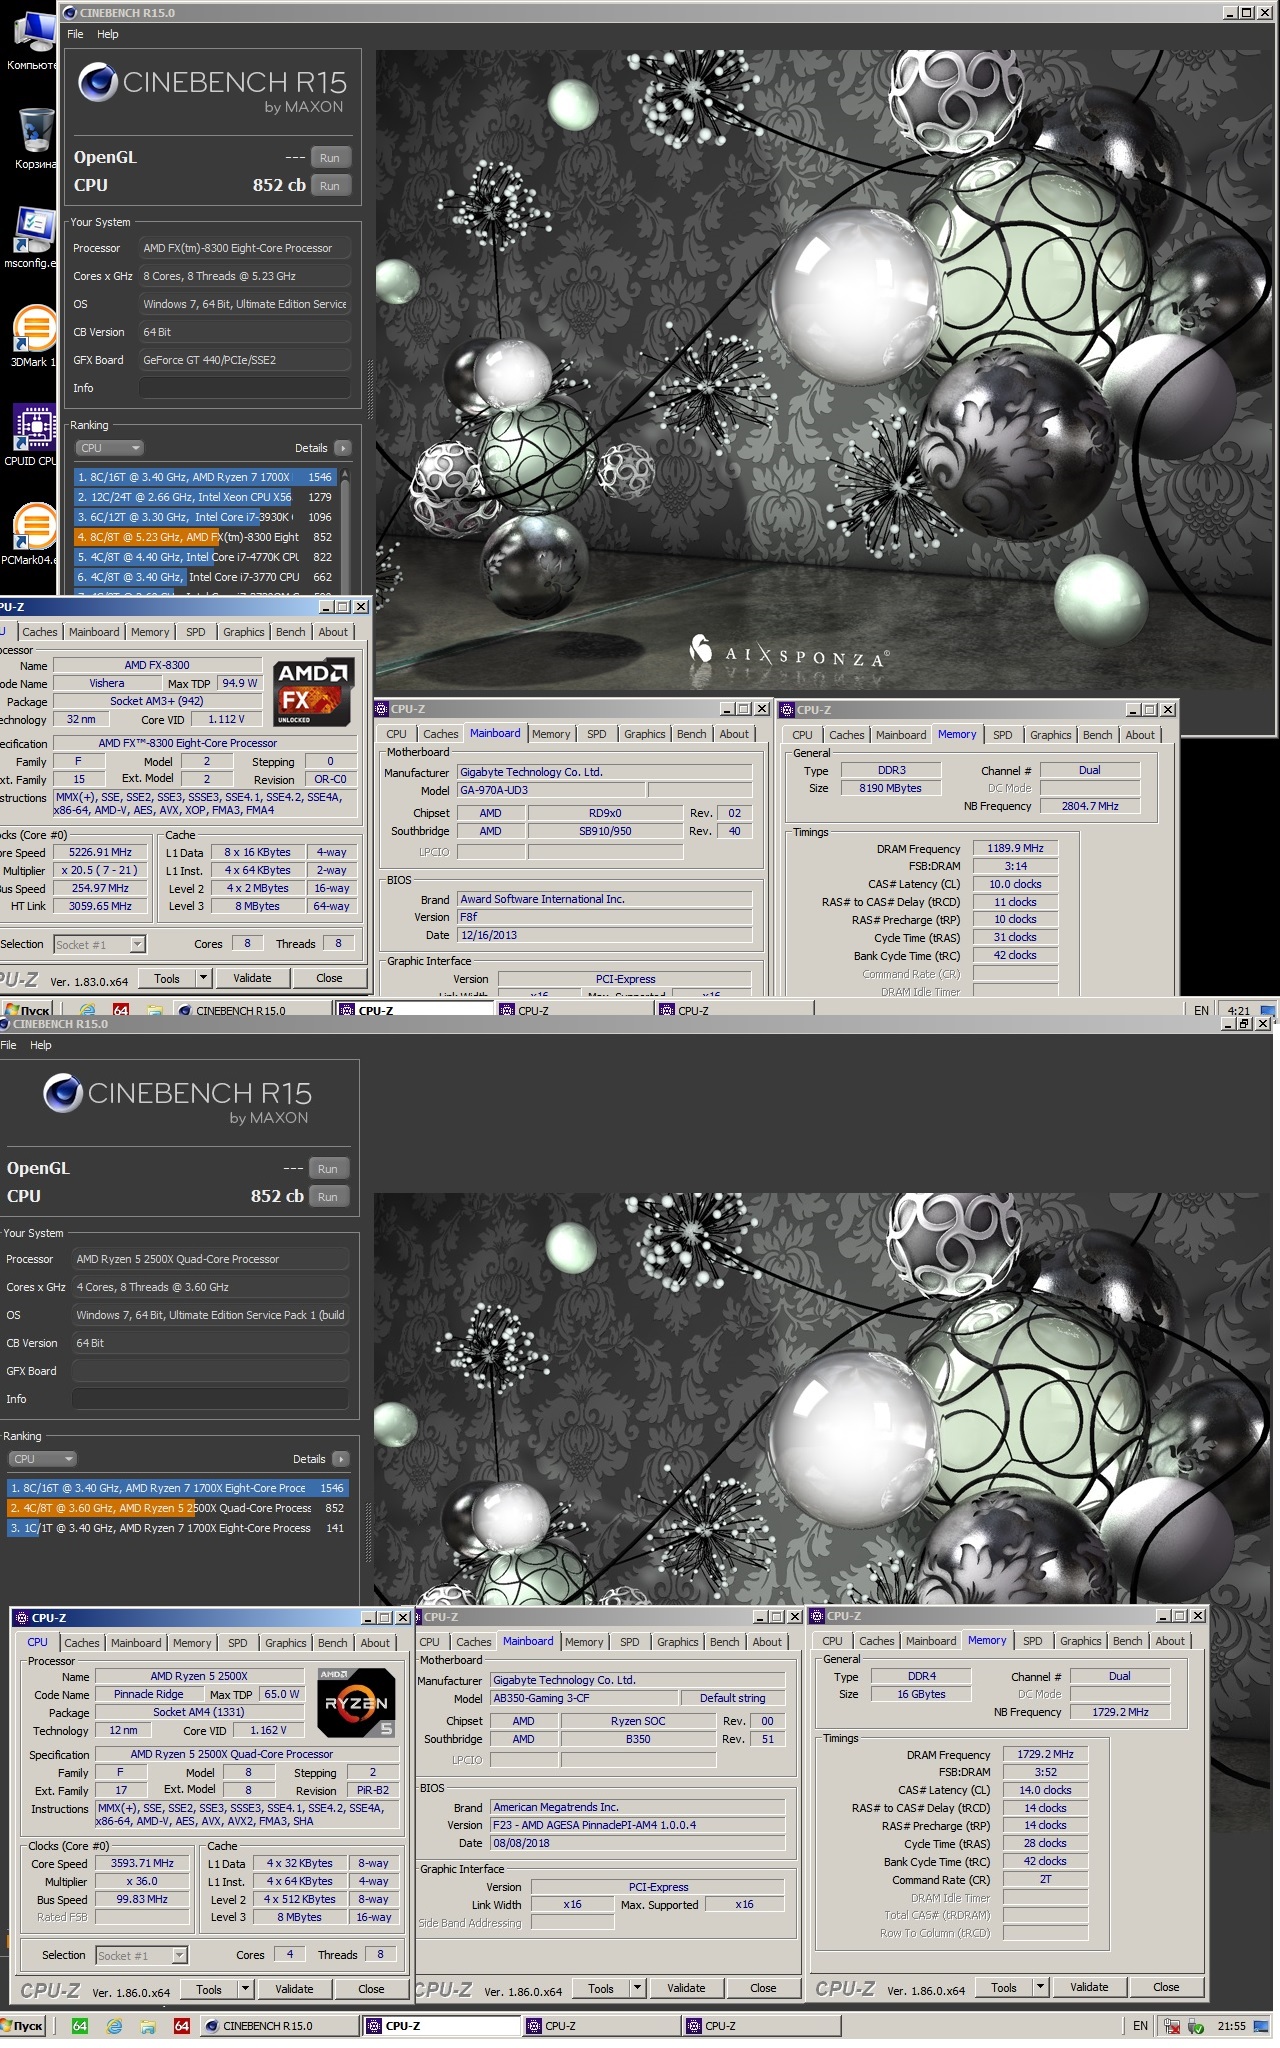This screenshot has height=2048, width=1280.
Task: Run the OpenGL test in upper Cinebench
Action: pos(330,158)
